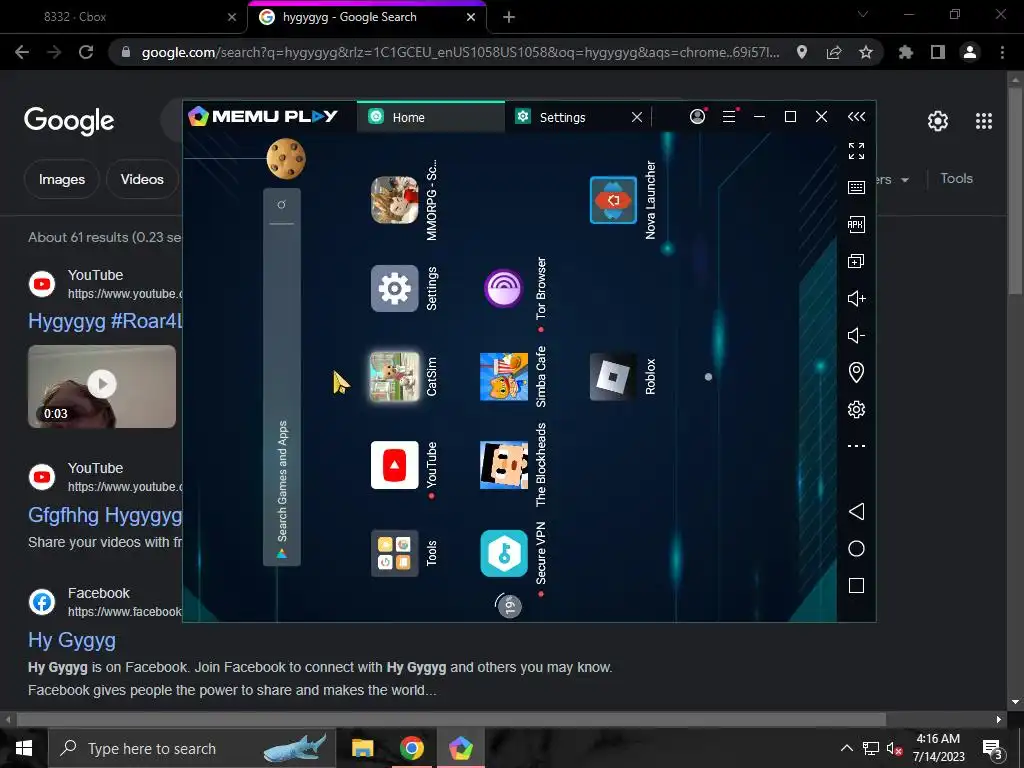Click the horizontal scrollbar of page
Image resolution: width=1024 pixels, height=768 pixels.
451,720
